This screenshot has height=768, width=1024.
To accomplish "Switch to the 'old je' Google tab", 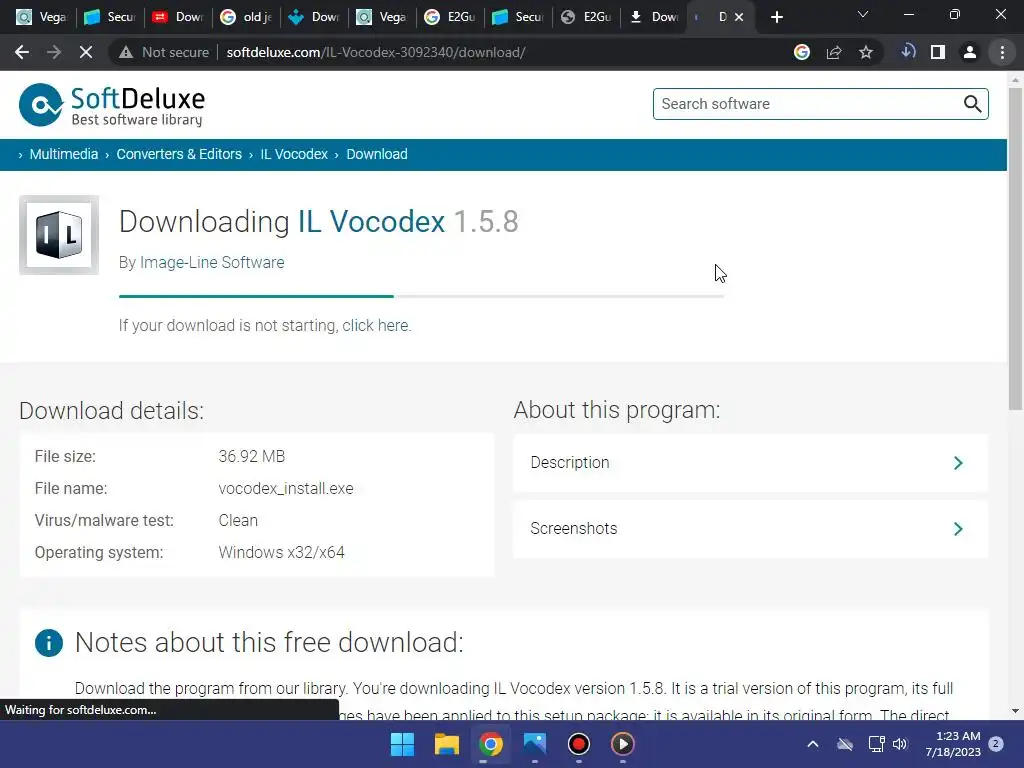I will click(x=246, y=17).
